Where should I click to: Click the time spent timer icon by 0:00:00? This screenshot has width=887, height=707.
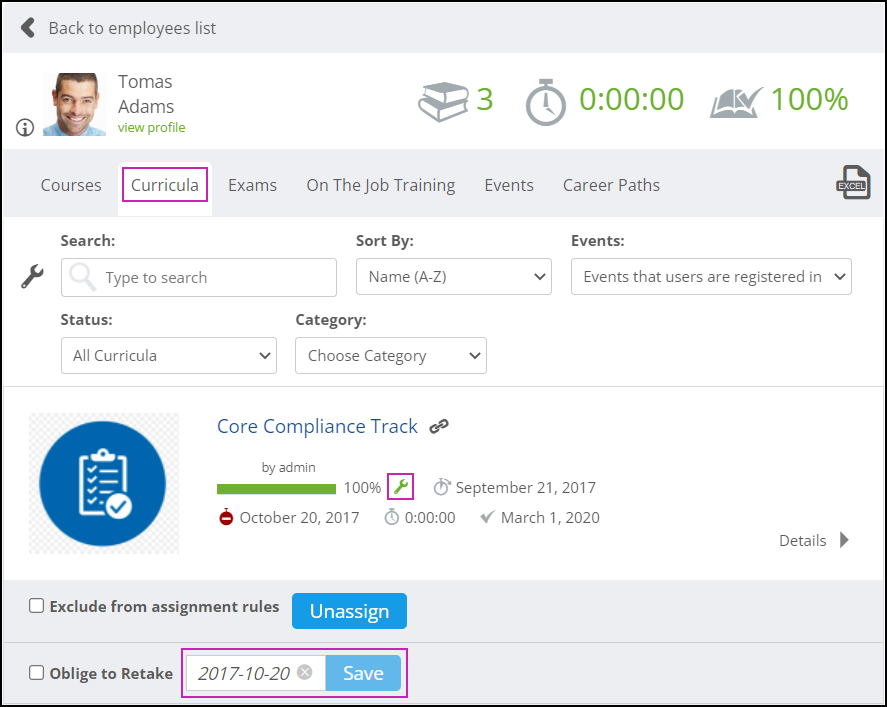(391, 517)
